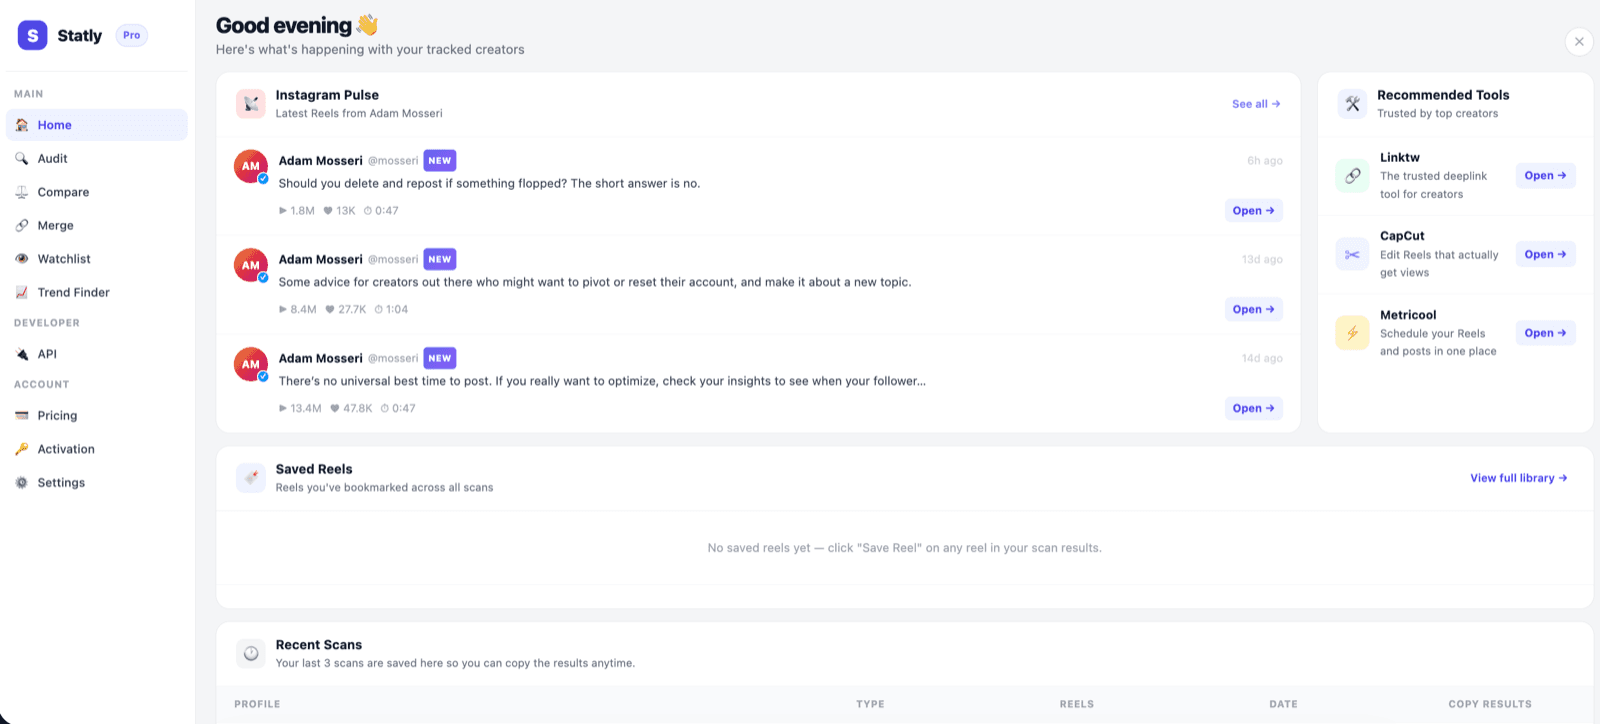Click the COPY RESULTS column header
This screenshot has width=1600, height=724.
click(1490, 704)
